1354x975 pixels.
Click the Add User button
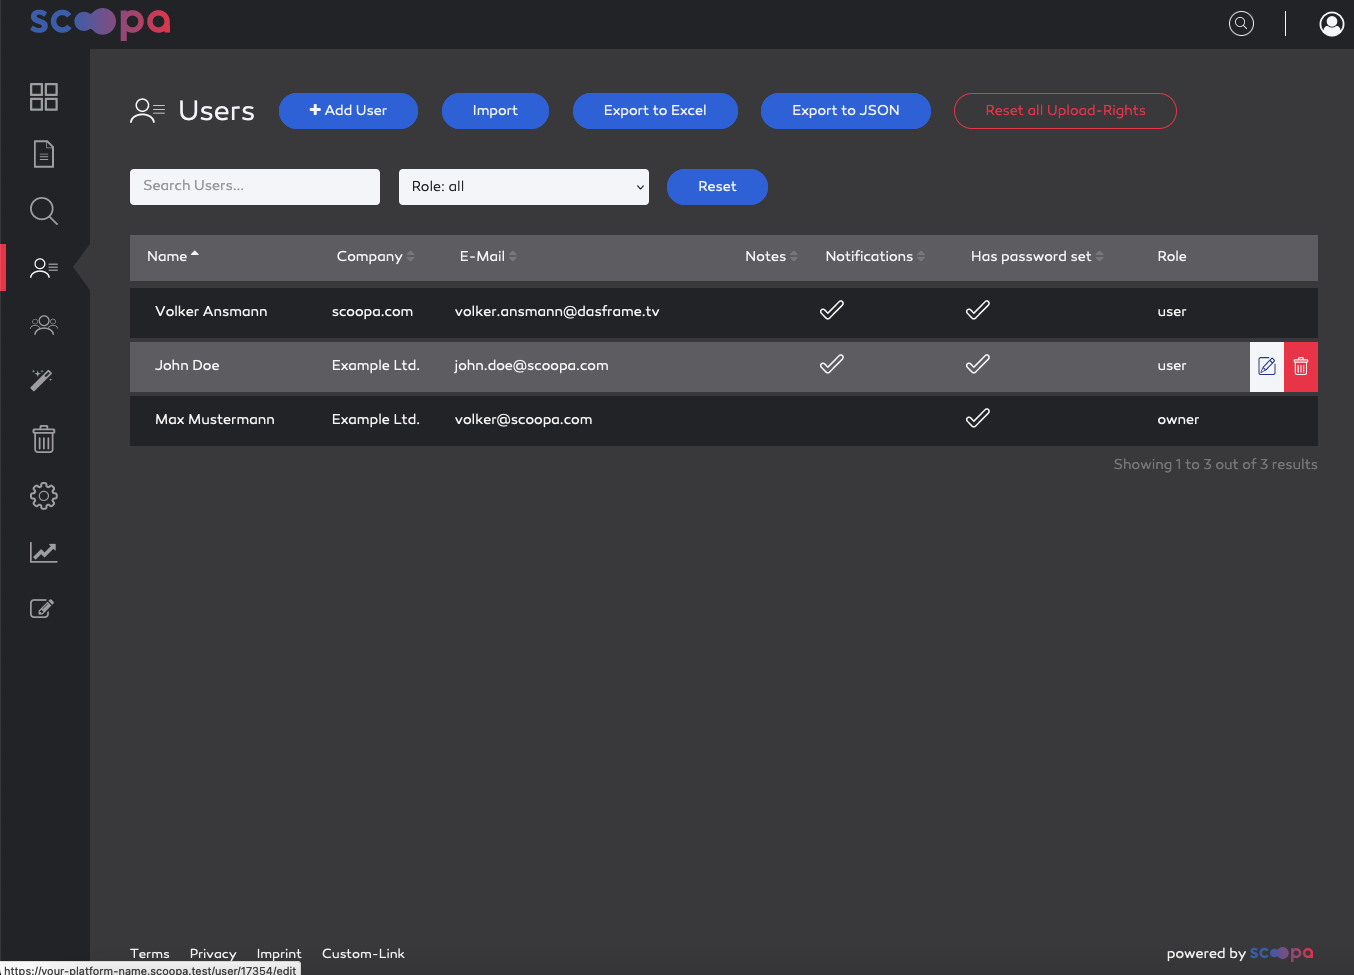pos(348,111)
